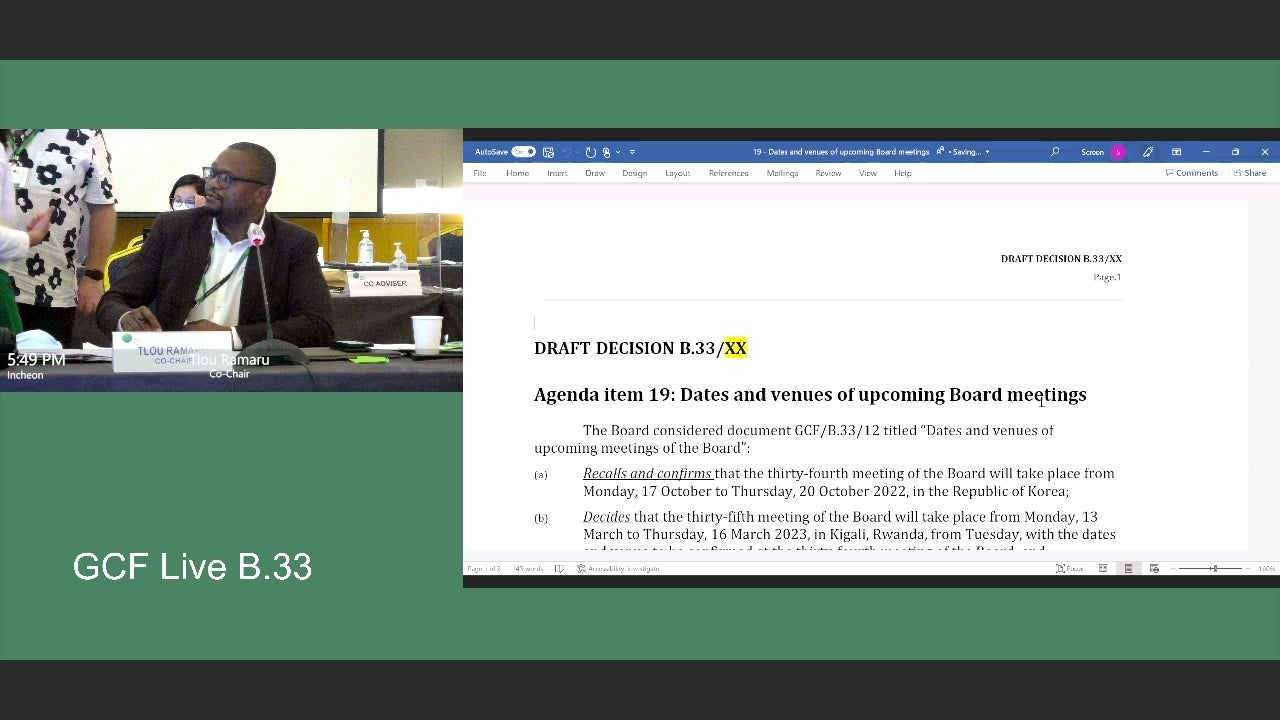This screenshot has height=720, width=1280.
Task: Switch to Read Mode view icon
Action: (1103, 568)
